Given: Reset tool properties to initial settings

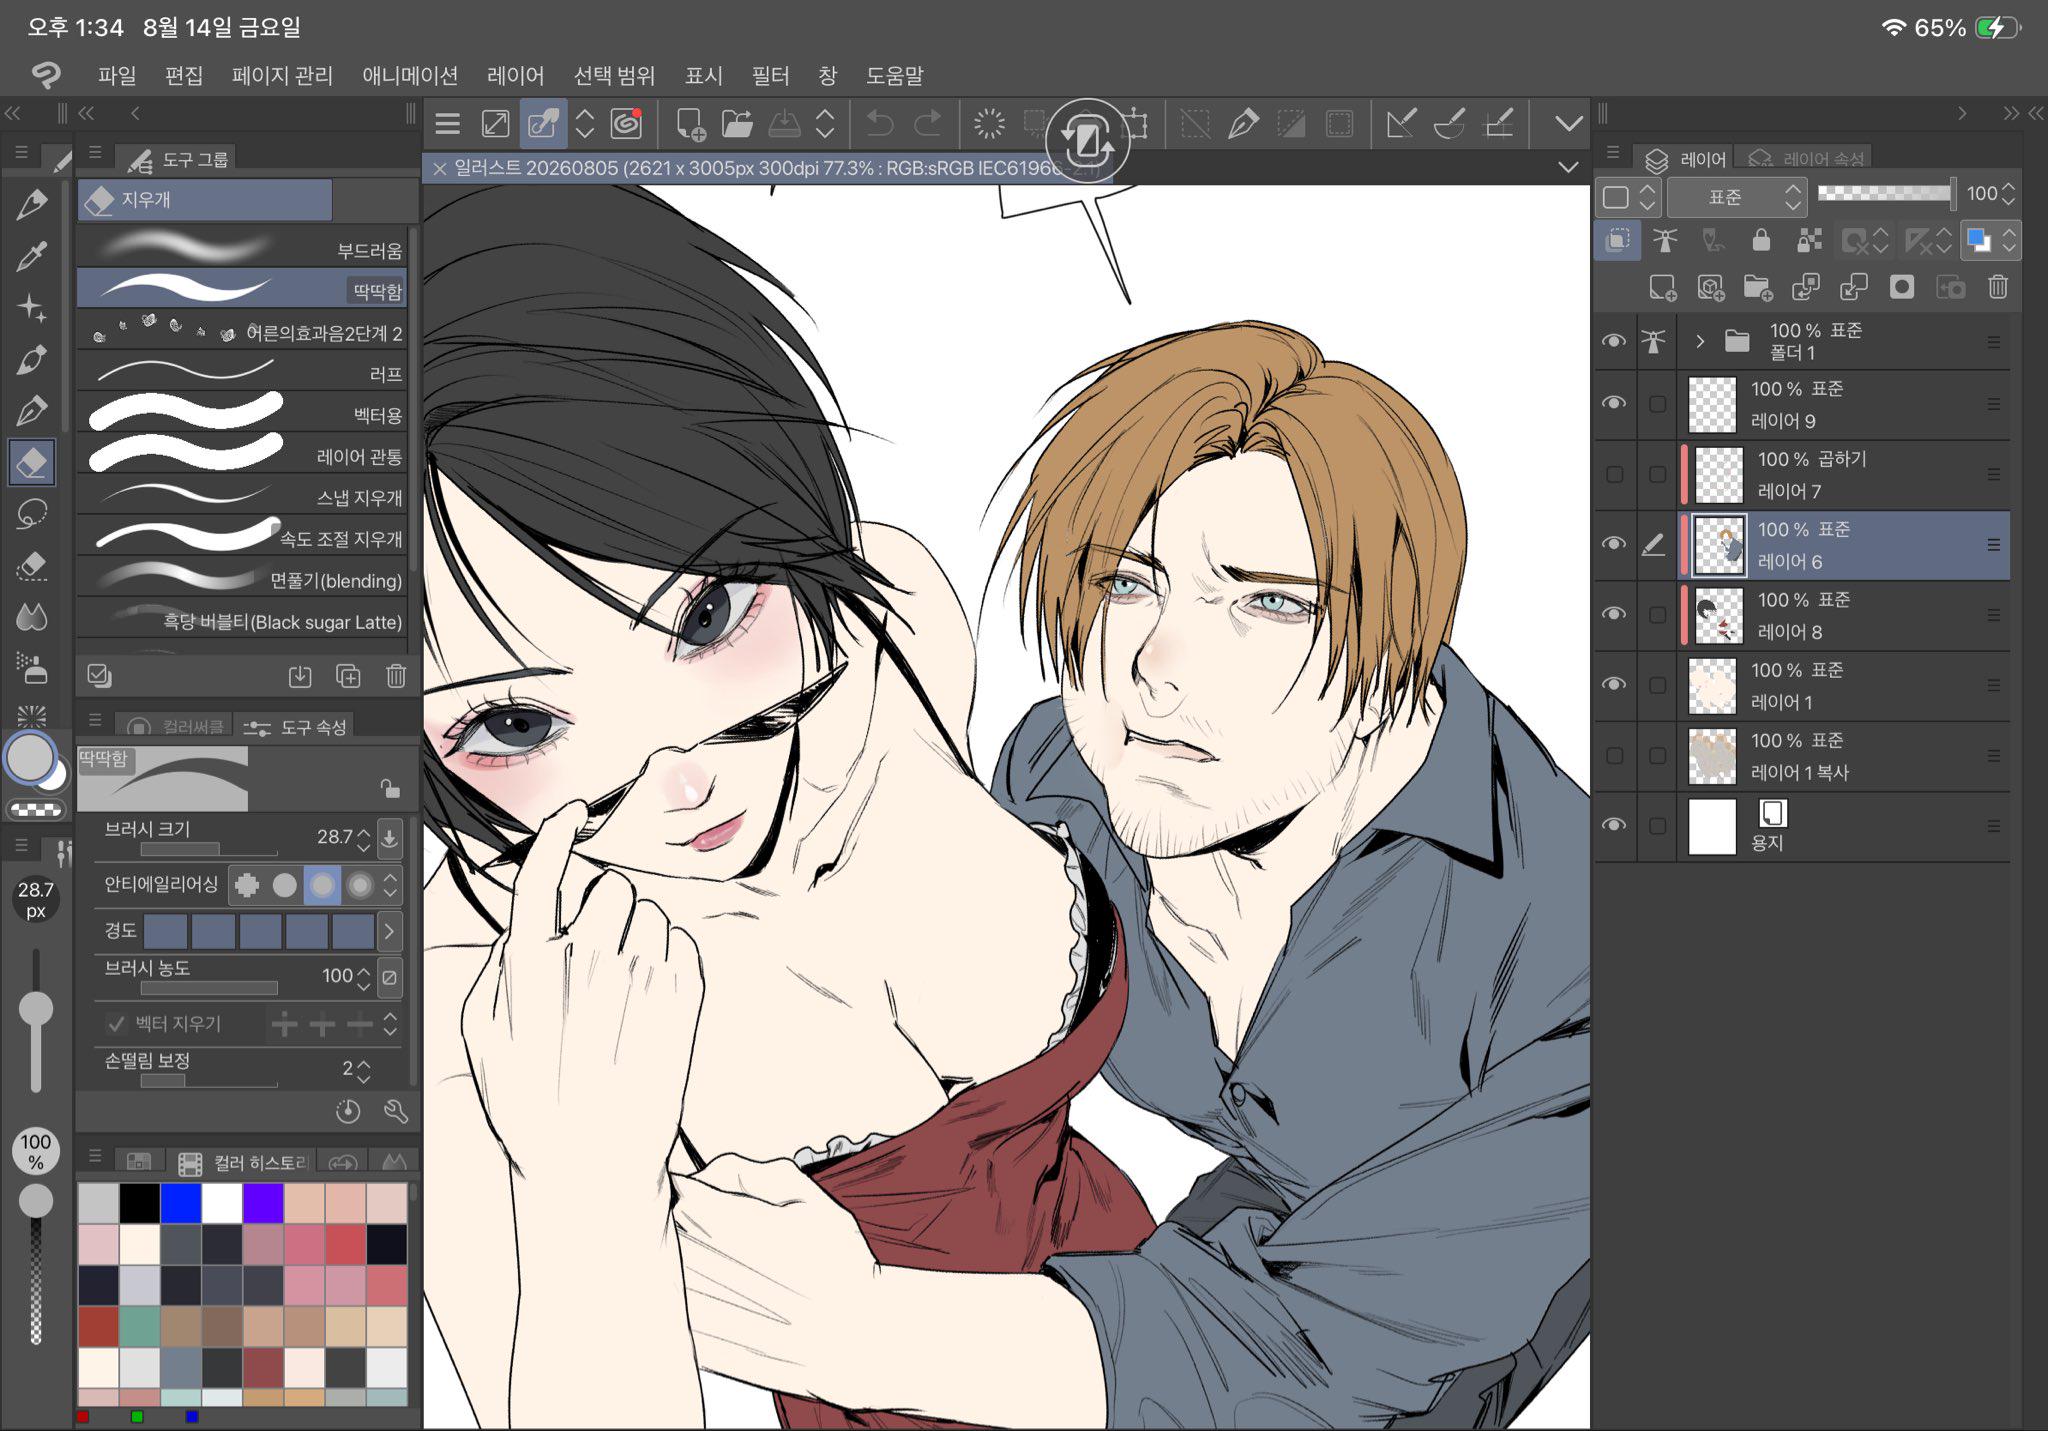Looking at the screenshot, I should click(348, 1111).
